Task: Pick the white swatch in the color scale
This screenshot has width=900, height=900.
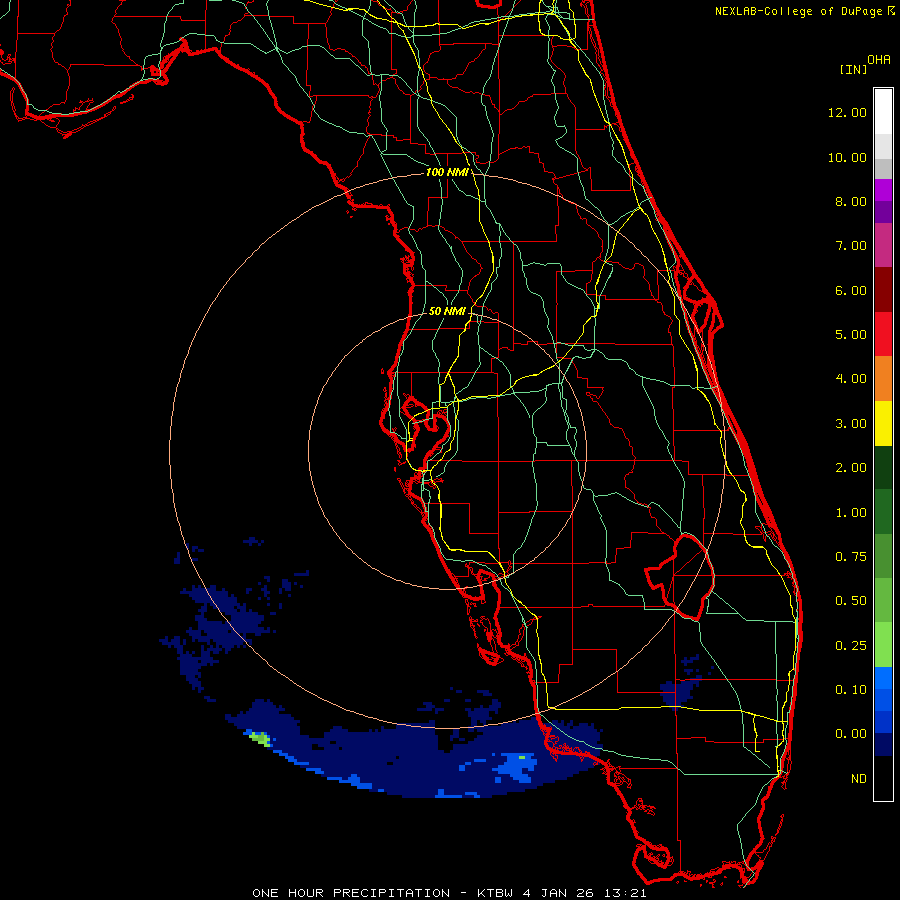Action: point(883,112)
